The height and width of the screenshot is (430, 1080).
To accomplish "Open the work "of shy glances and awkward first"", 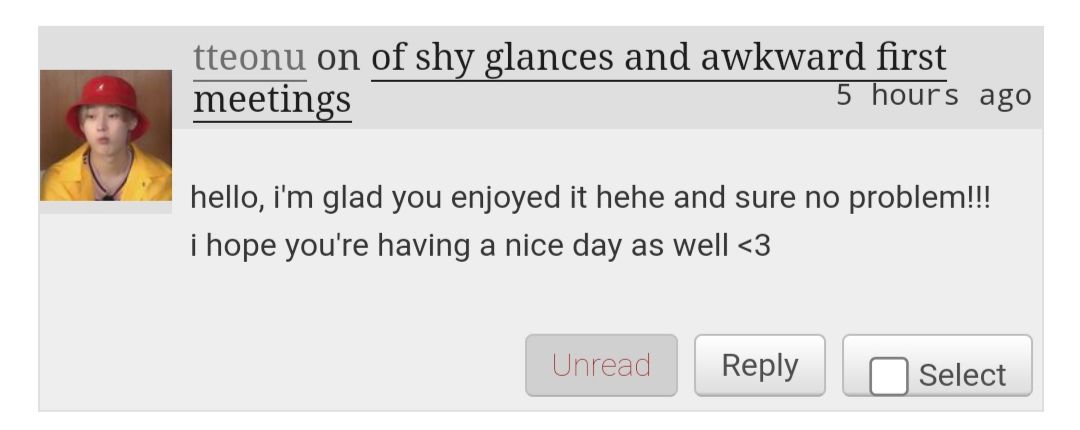I will [x=658, y=57].
